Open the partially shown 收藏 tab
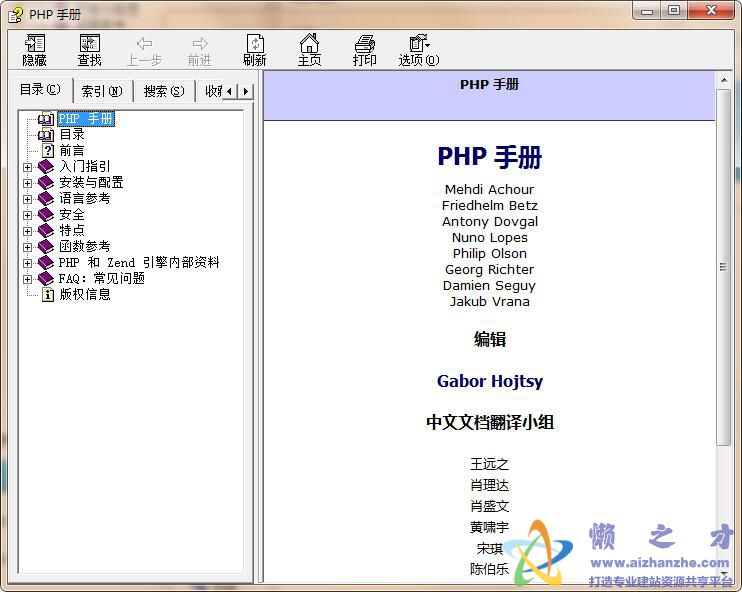 point(212,91)
